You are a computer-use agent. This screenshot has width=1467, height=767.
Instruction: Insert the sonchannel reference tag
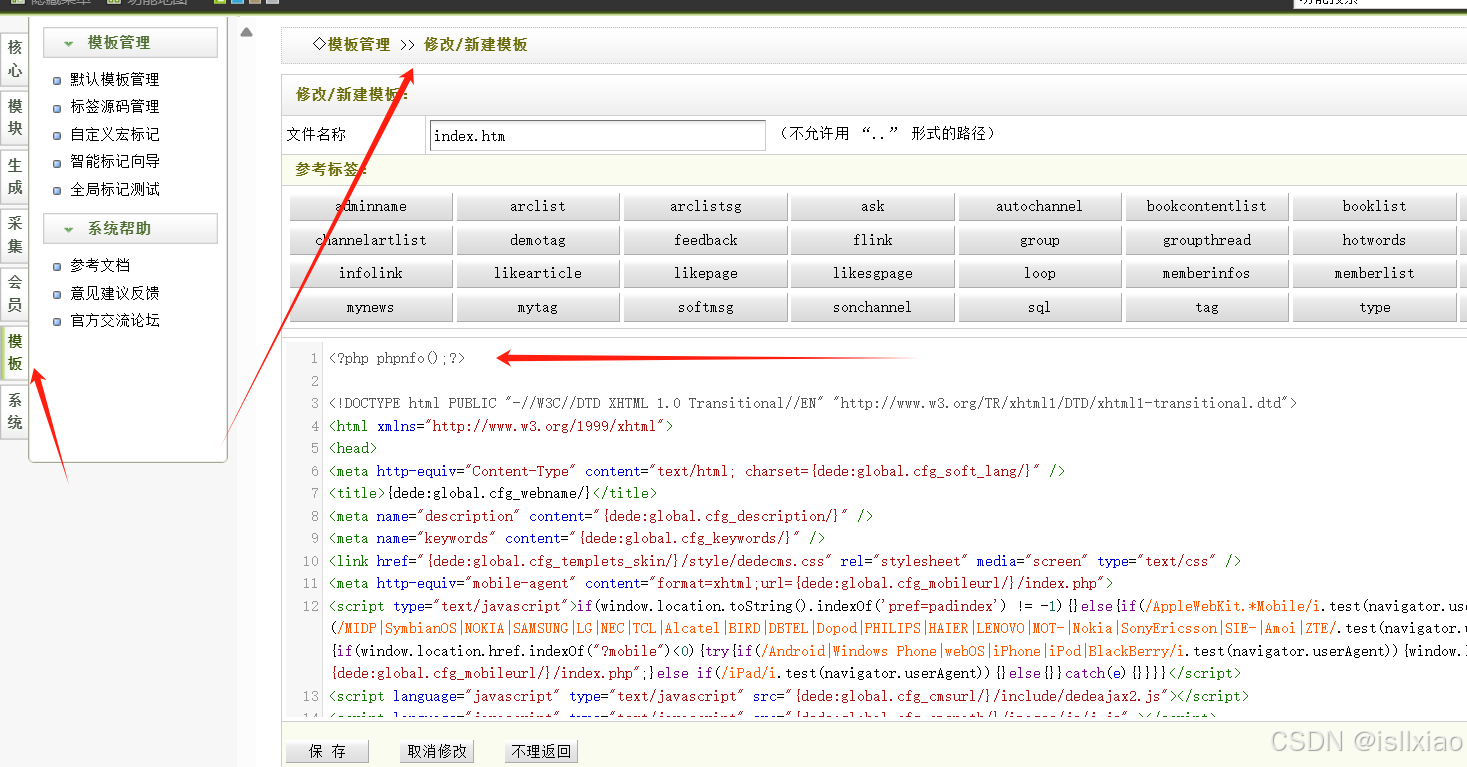(x=872, y=307)
